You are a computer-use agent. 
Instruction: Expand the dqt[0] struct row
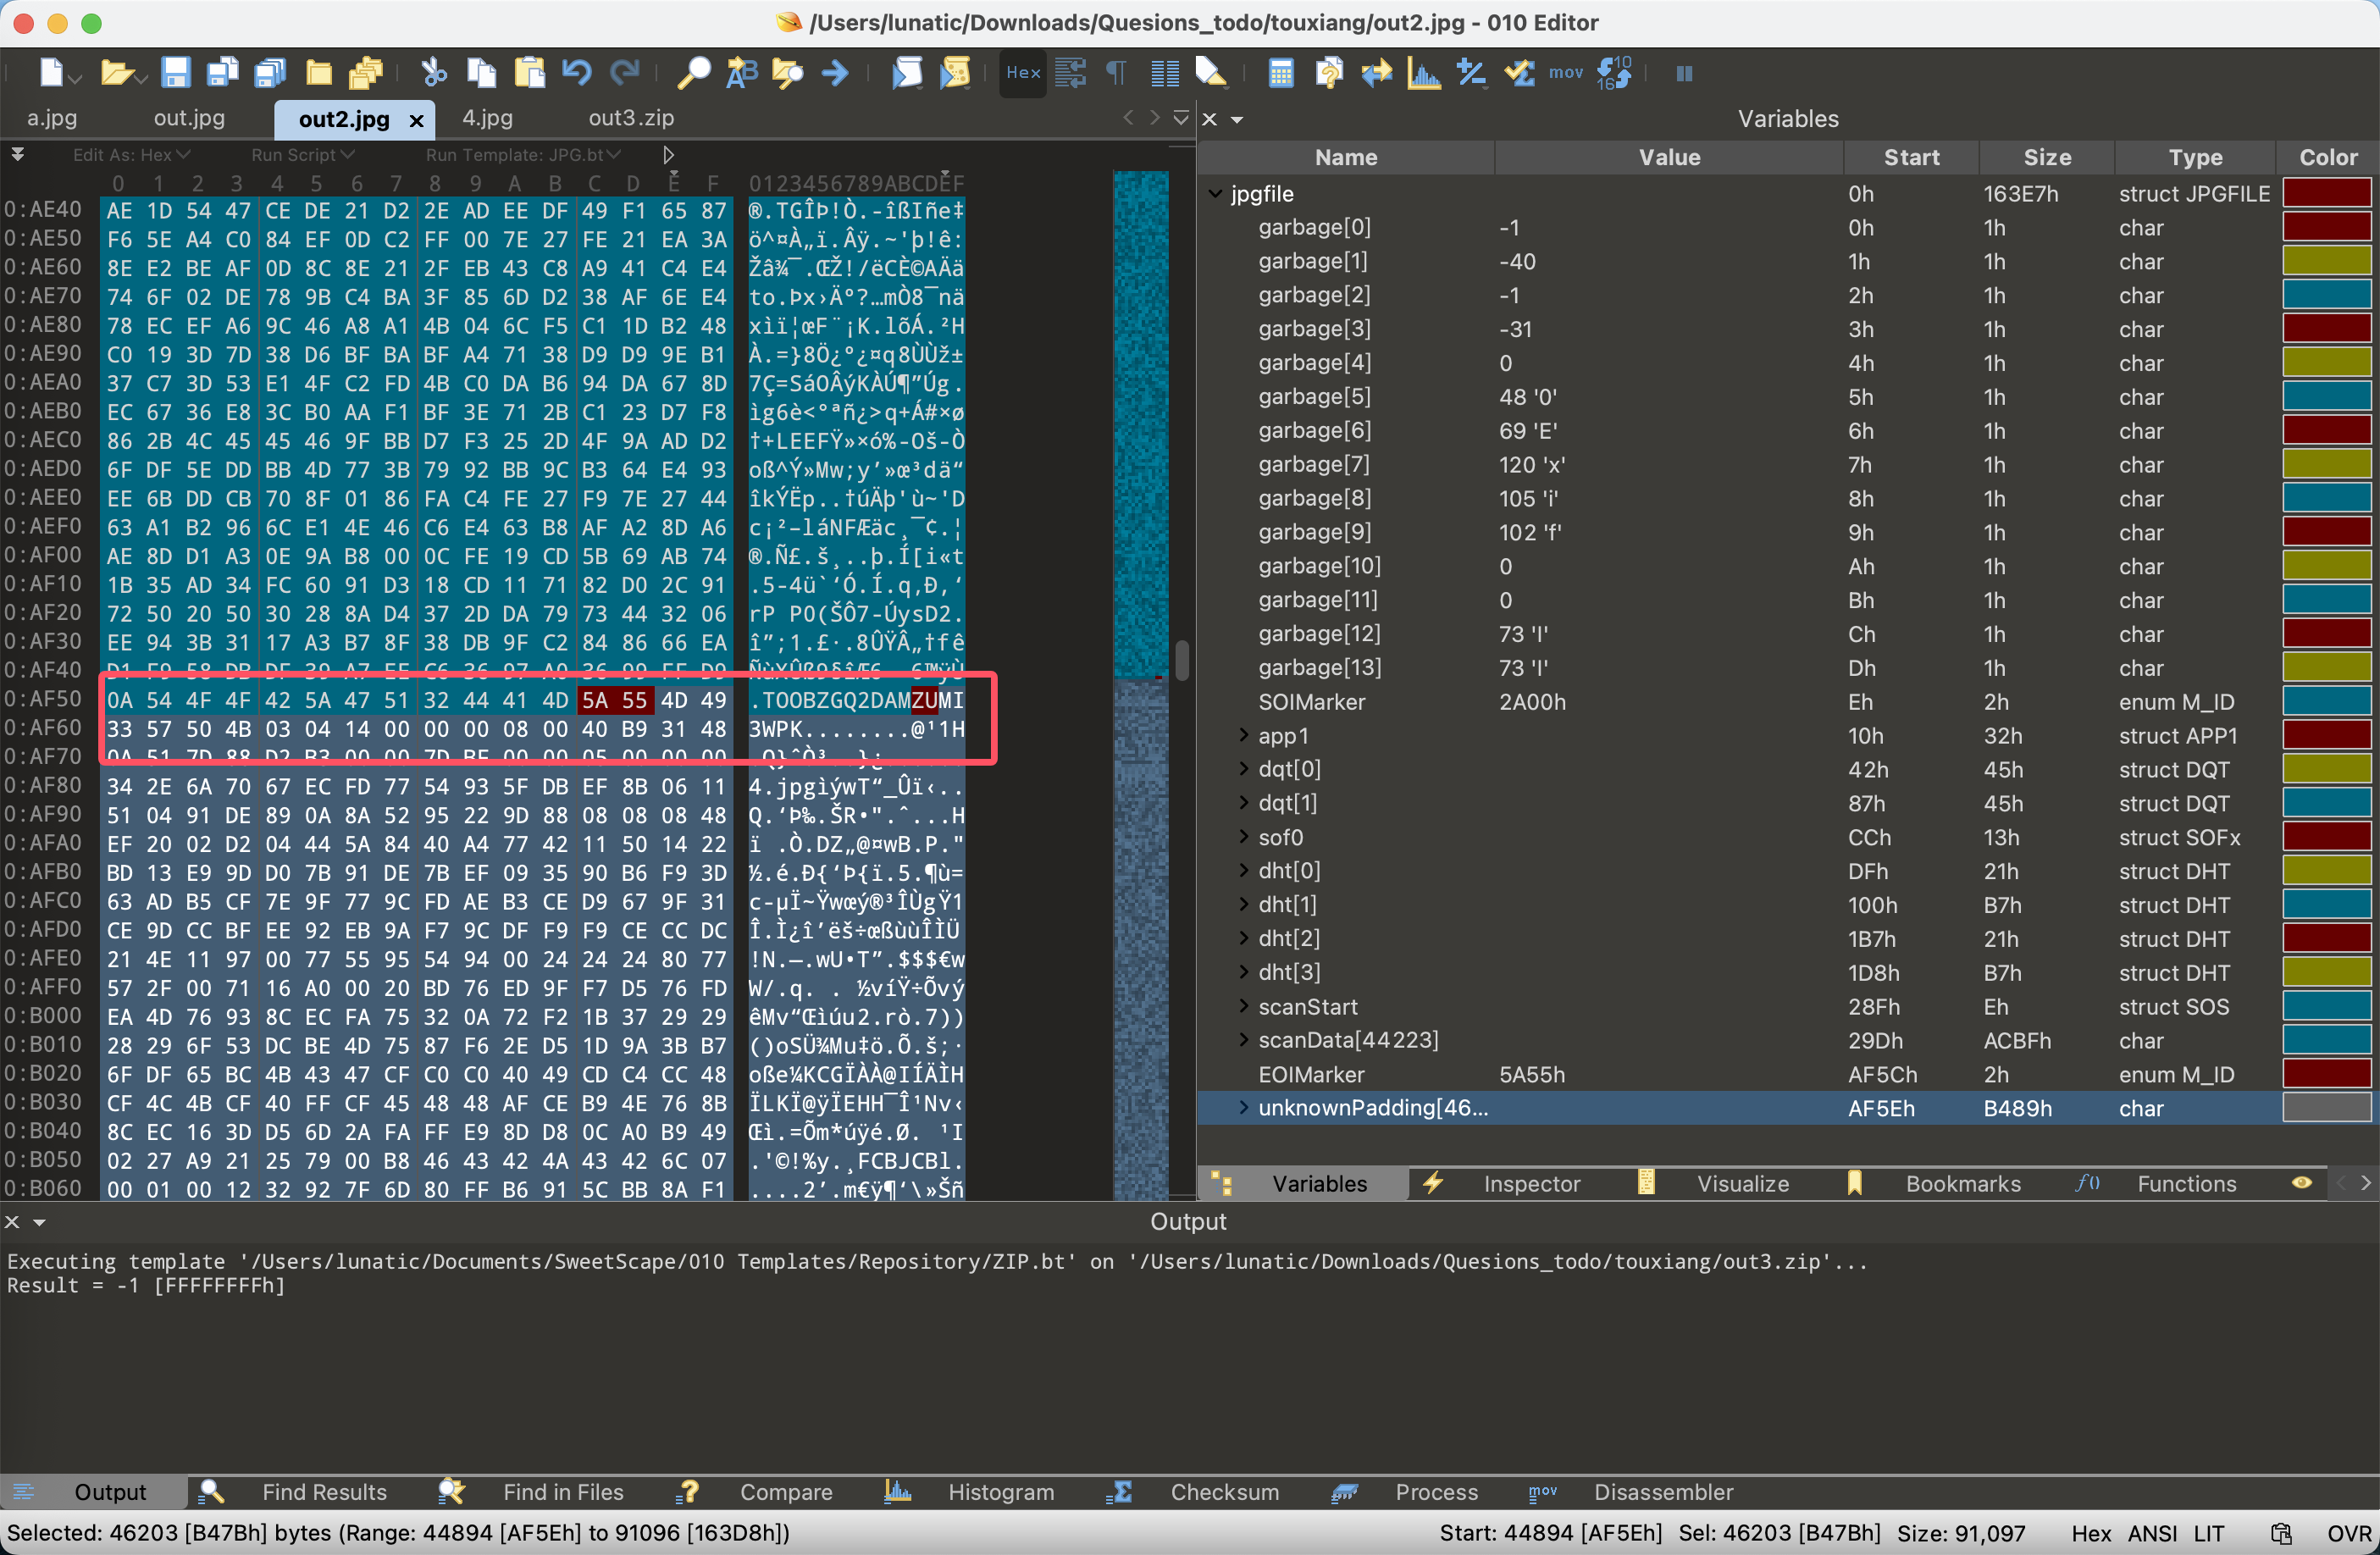pos(1243,769)
